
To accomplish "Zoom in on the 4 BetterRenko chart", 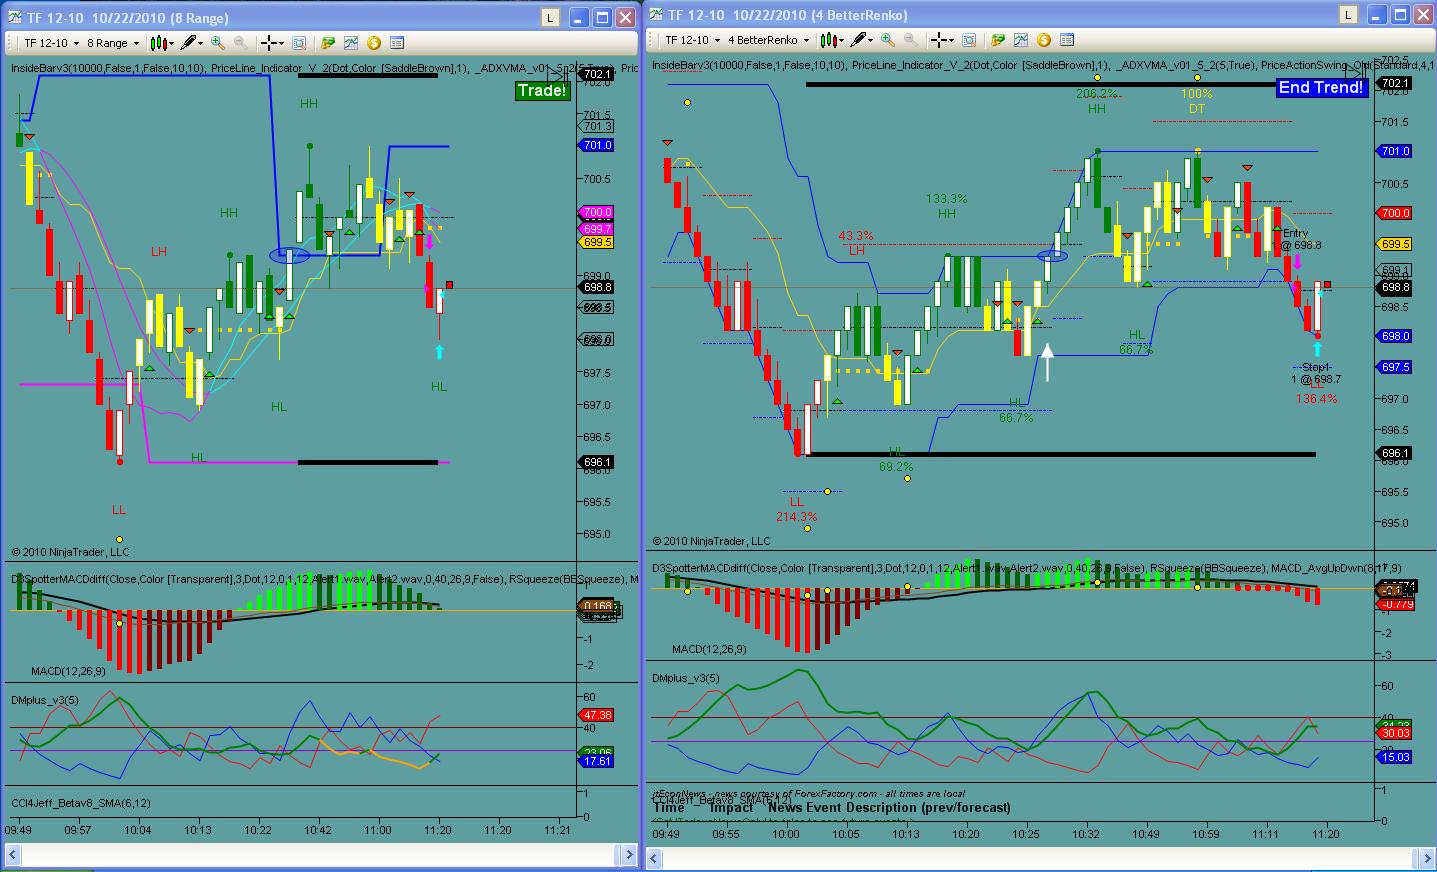I will click(887, 40).
